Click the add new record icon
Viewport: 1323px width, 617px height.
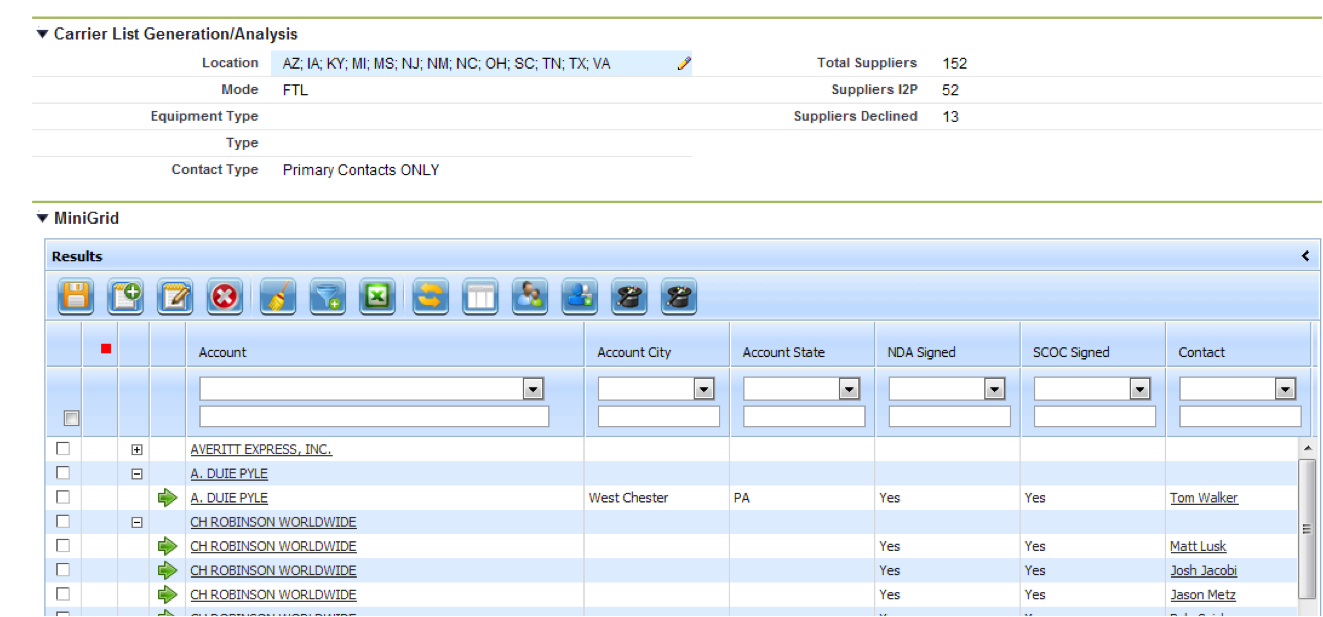point(125,297)
